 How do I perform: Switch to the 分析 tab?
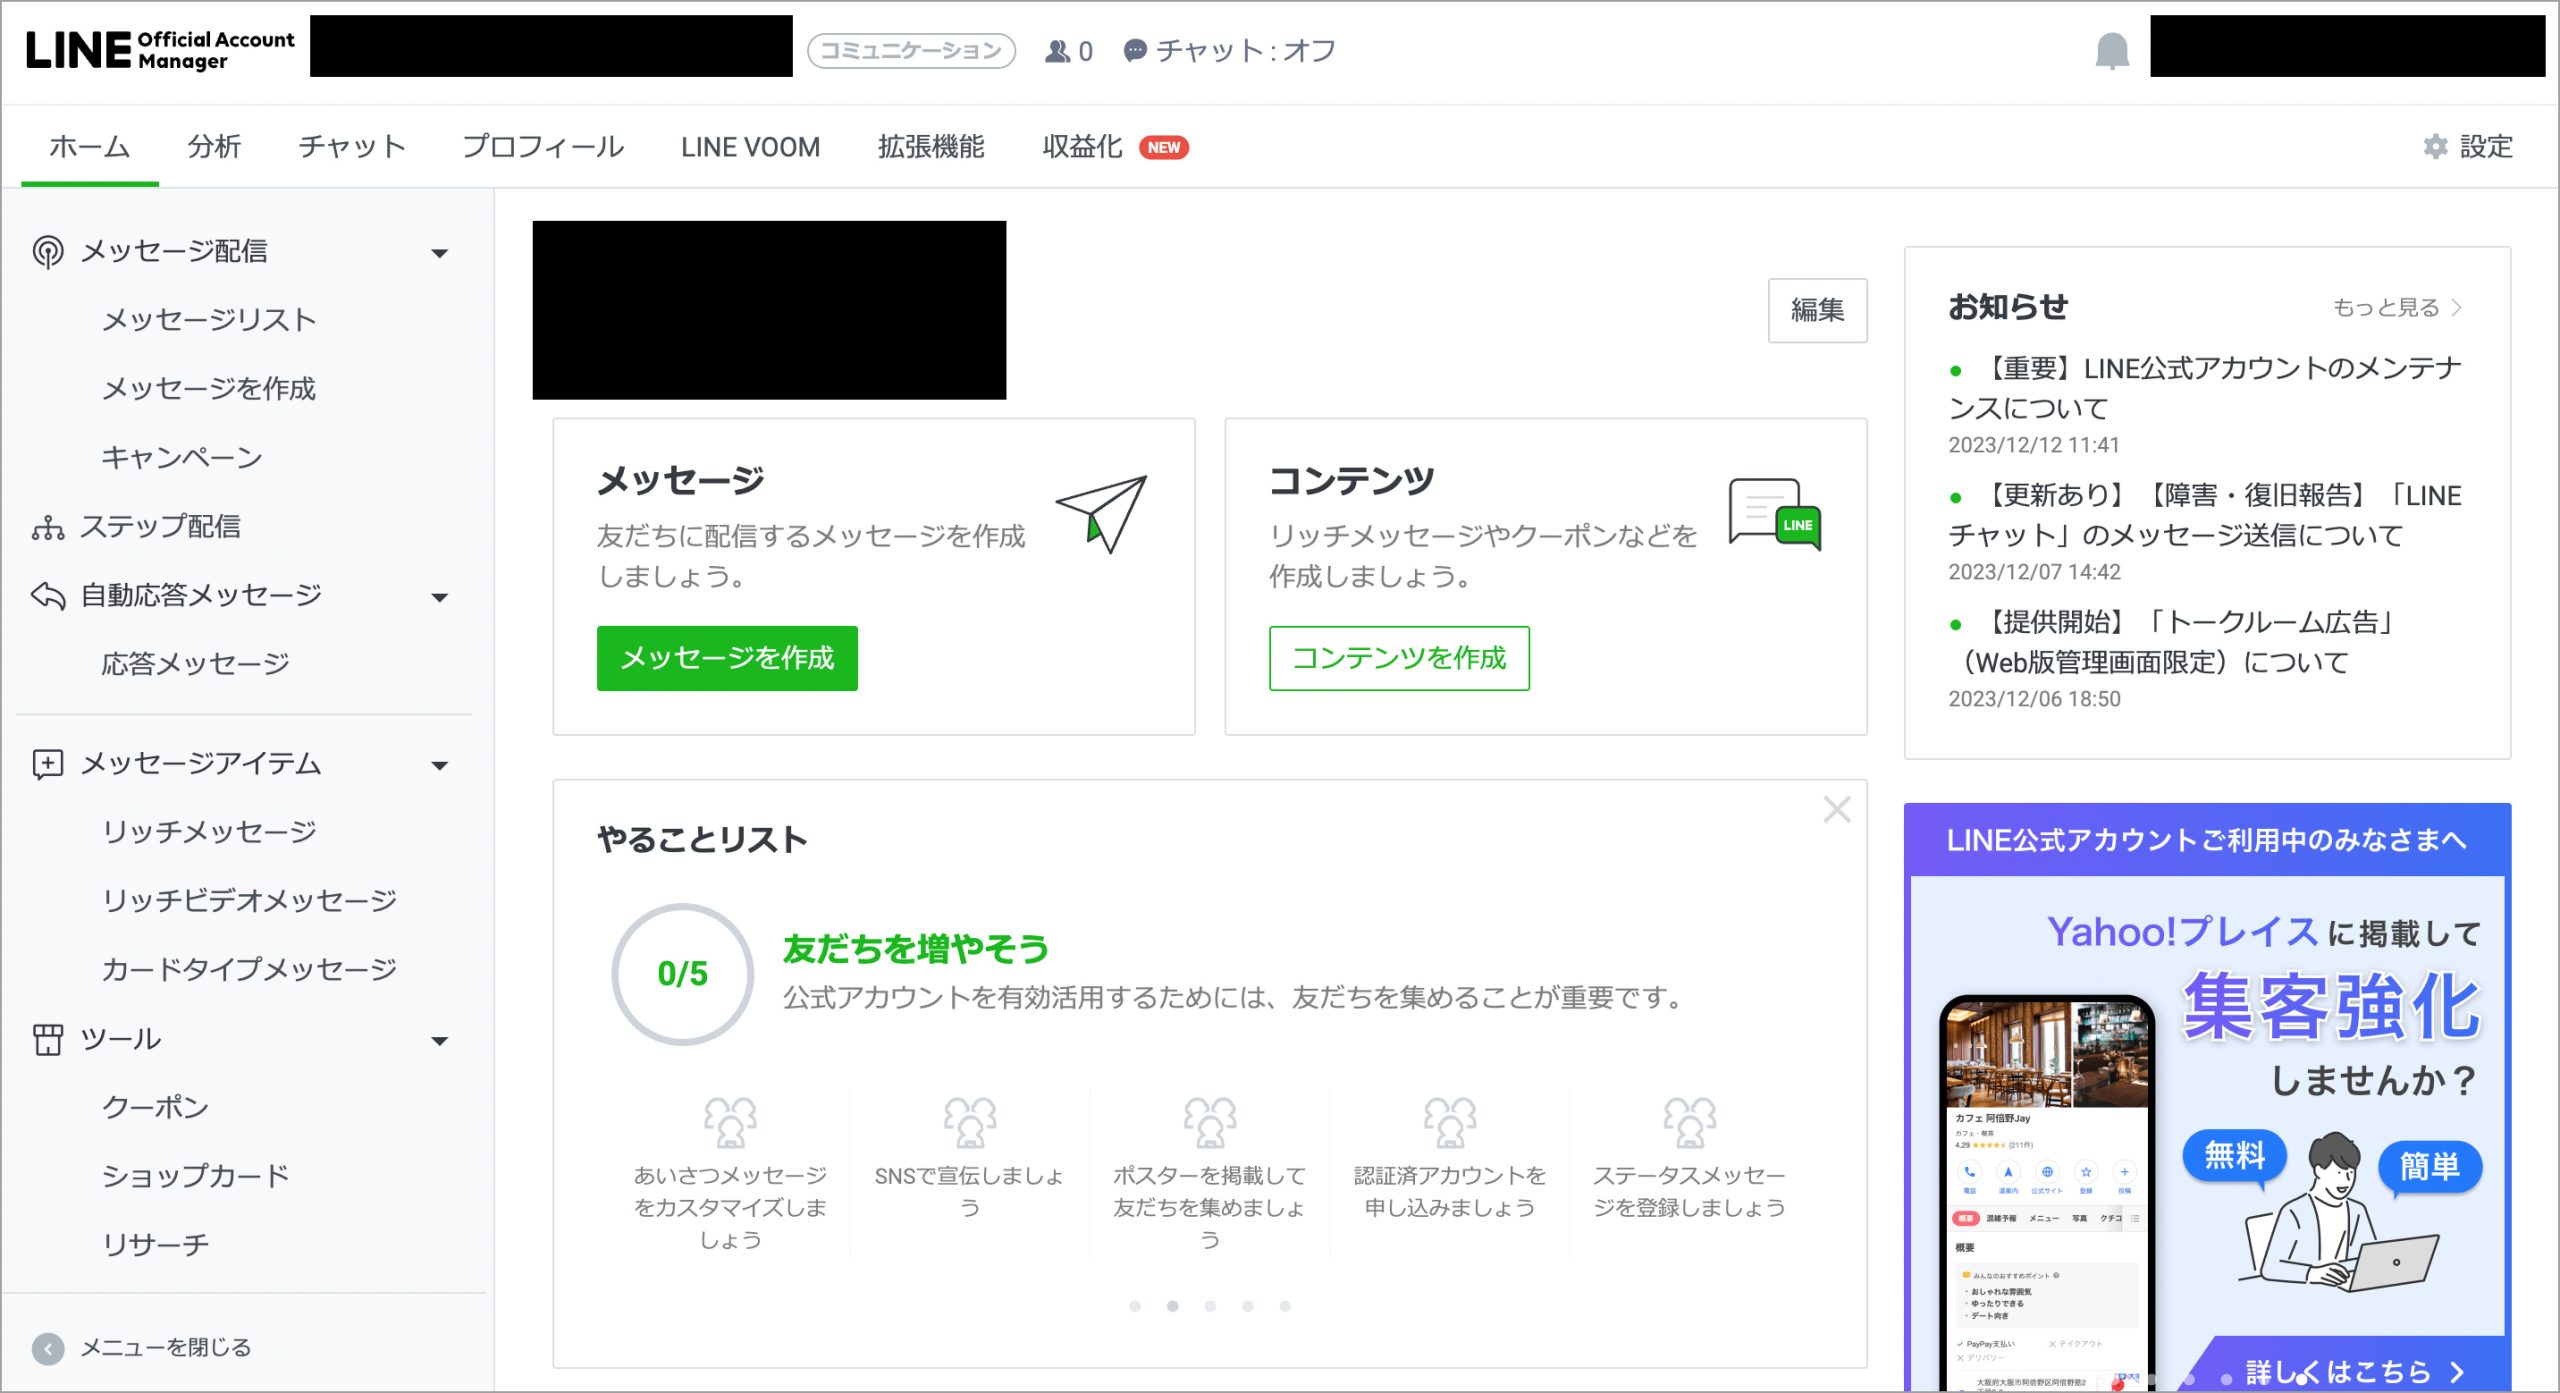click(x=214, y=146)
